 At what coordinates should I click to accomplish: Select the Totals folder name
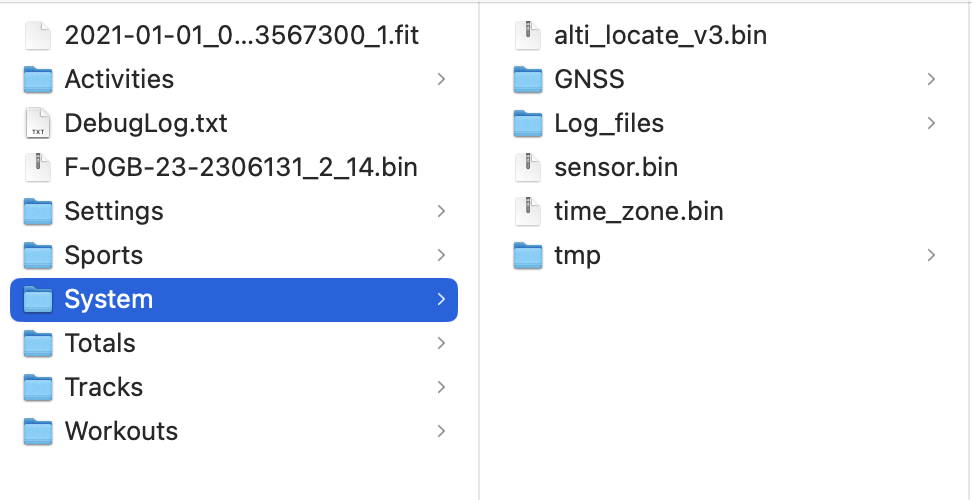coord(100,343)
